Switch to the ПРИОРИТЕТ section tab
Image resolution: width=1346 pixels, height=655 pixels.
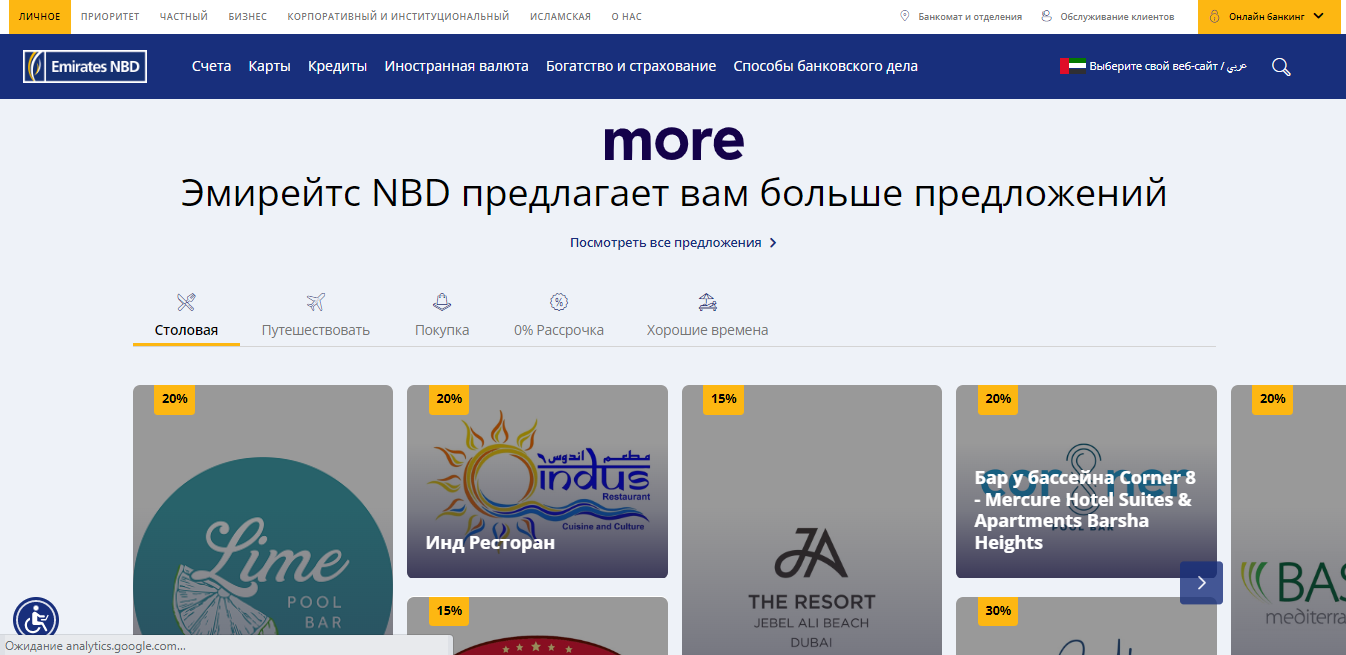[110, 17]
